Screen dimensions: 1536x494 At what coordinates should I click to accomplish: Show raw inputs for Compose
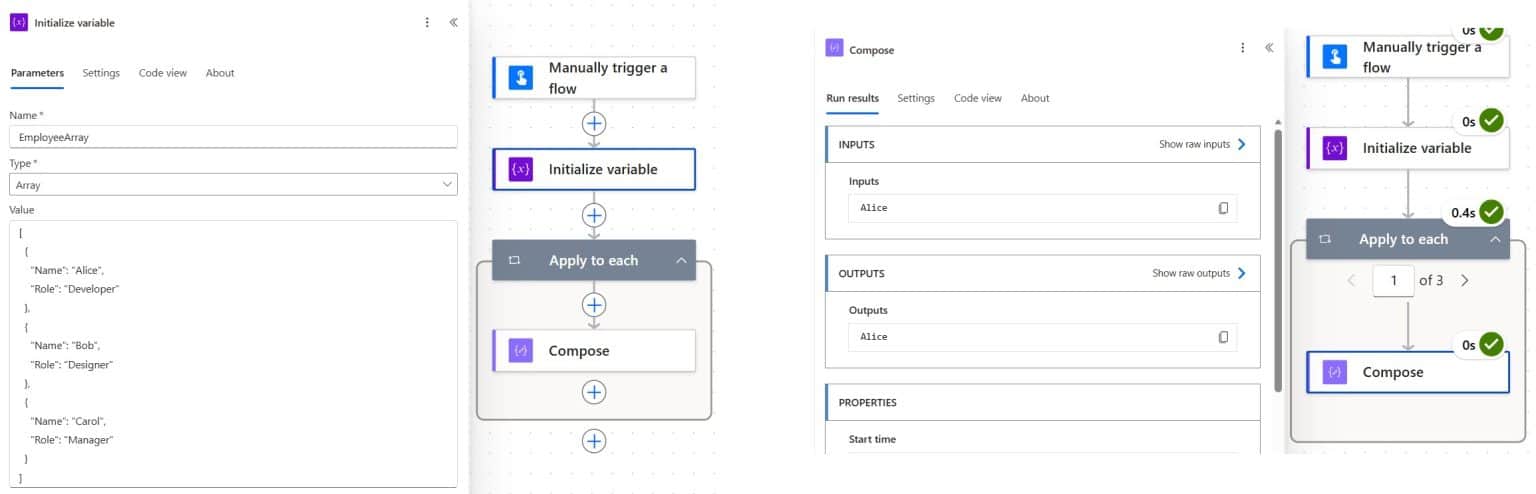point(1203,144)
